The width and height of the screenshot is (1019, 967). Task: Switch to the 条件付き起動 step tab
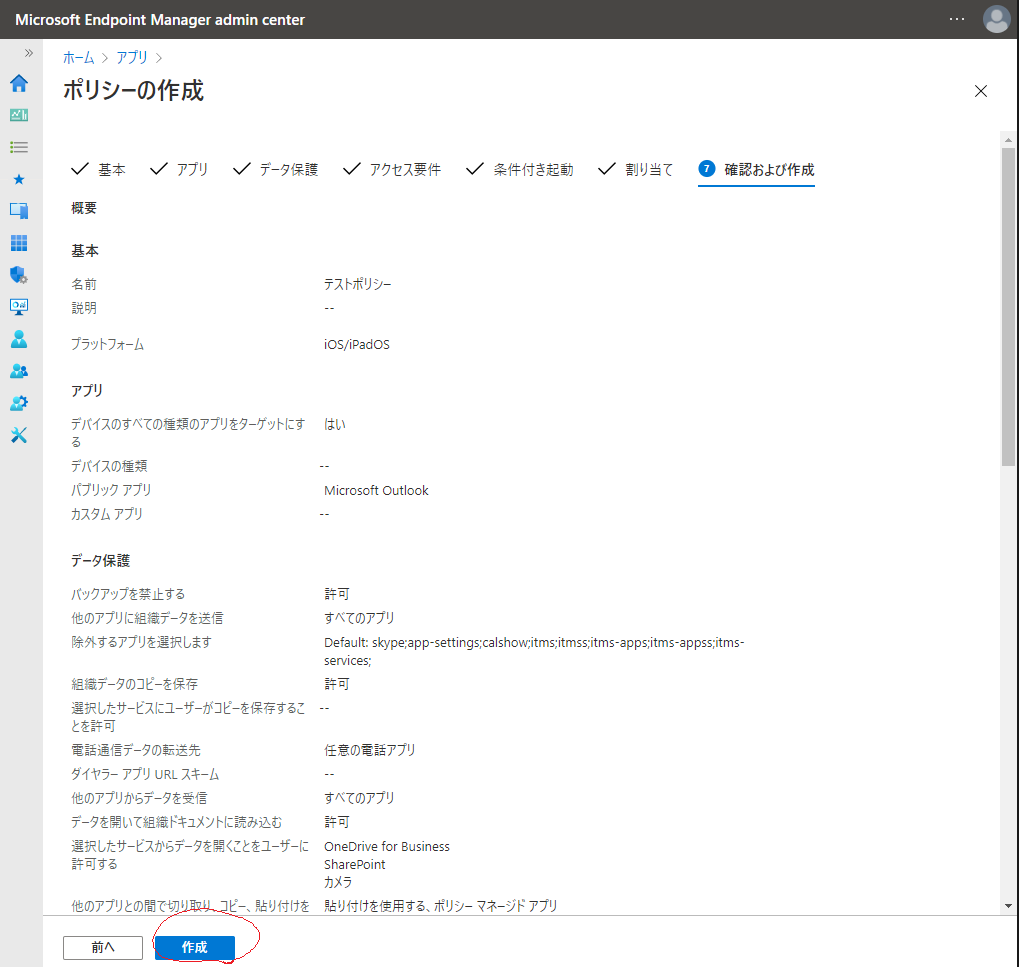520,170
